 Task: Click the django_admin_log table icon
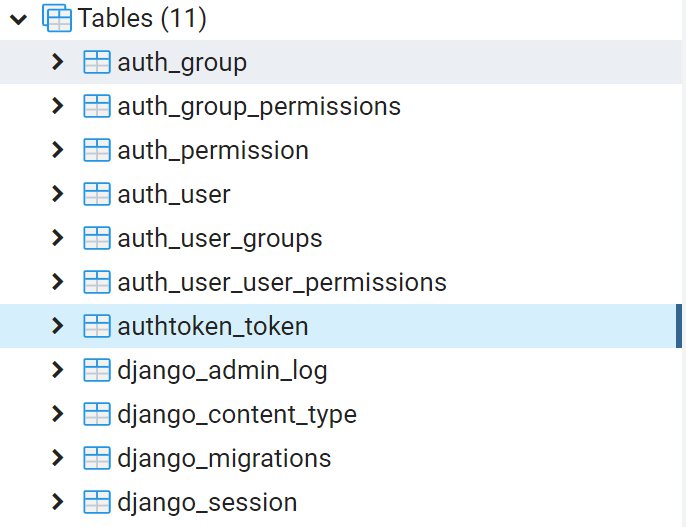click(x=97, y=371)
